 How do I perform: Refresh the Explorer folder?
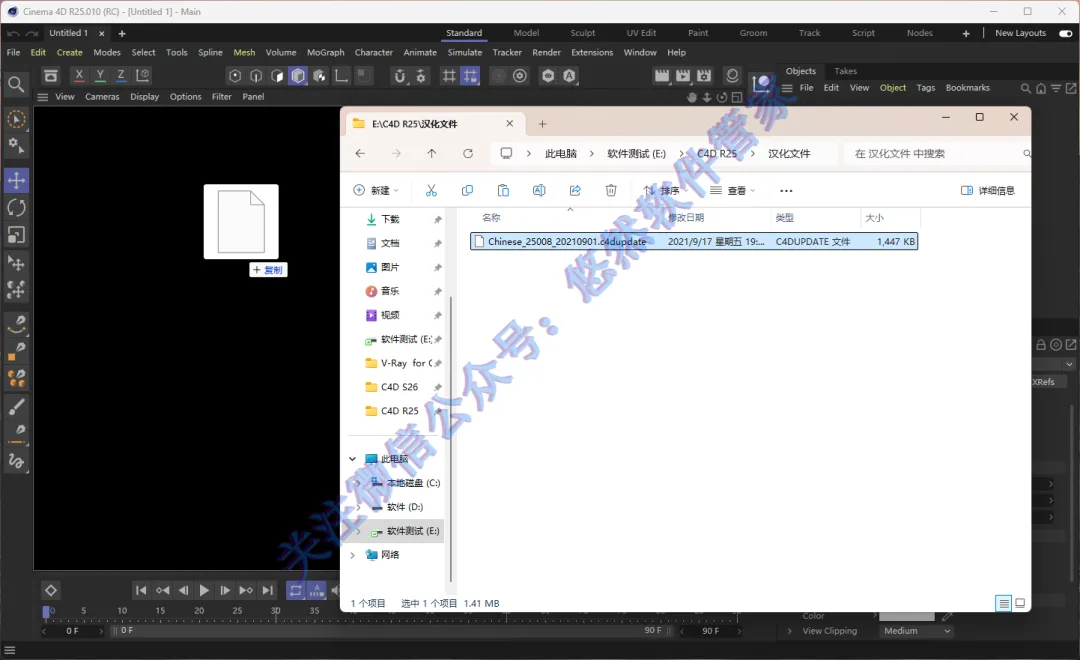pyautogui.click(x=468, y=153)
